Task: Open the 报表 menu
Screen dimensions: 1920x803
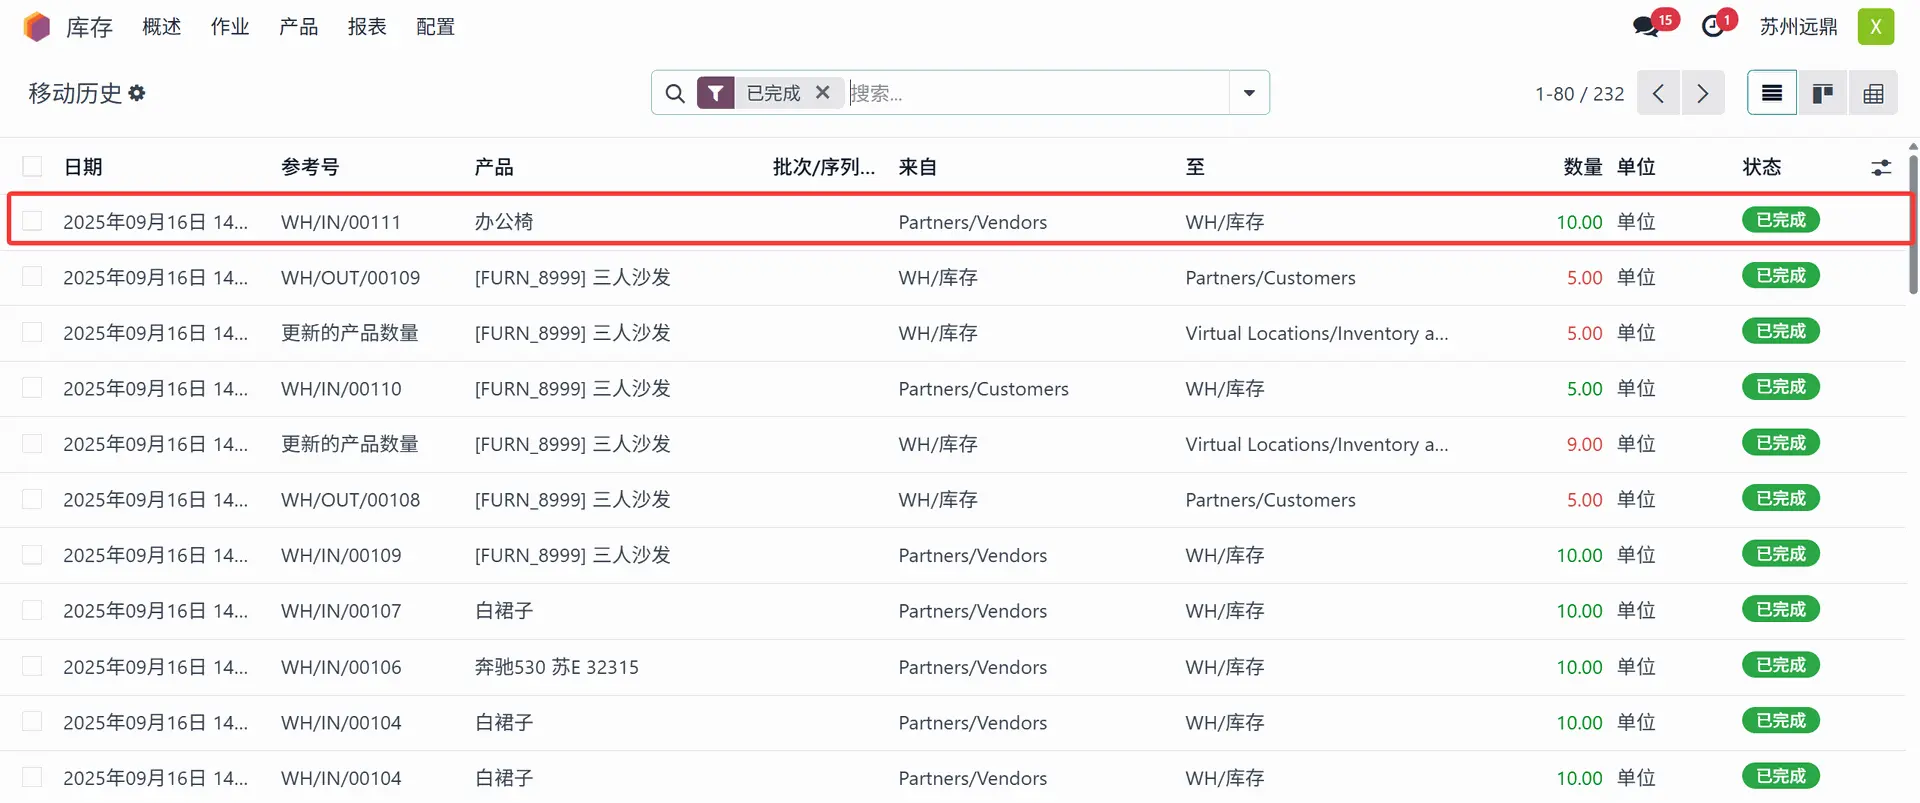Action: [x=367, y=27]
